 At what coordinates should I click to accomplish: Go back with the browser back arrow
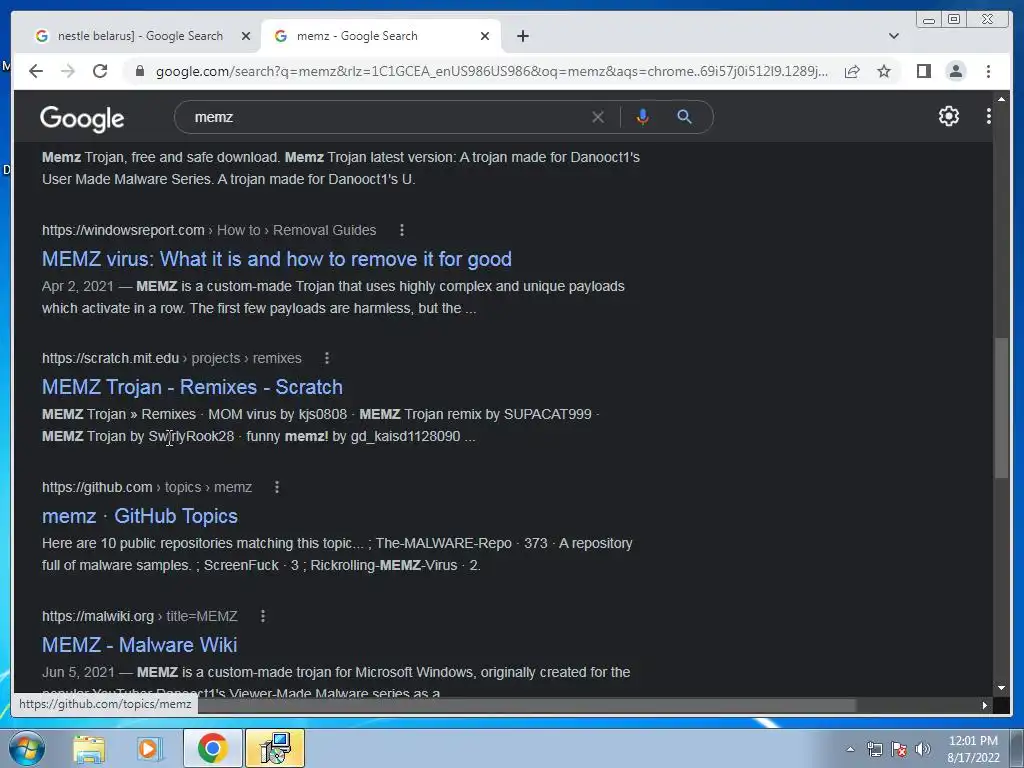click(x=36, y=71)
